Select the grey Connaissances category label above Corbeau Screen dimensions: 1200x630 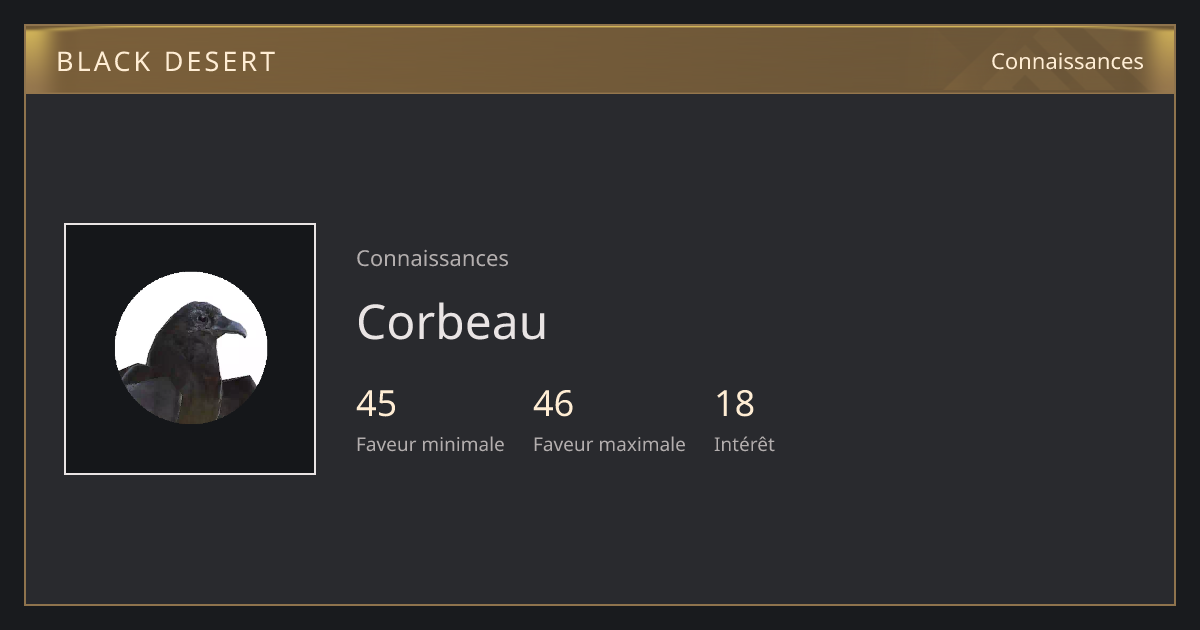[432, 258]
